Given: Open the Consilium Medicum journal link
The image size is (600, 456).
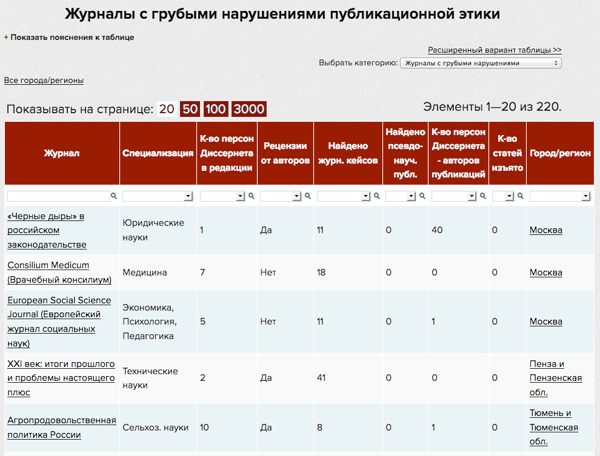Looking at the screenshot, I should [x=49, y=265].
